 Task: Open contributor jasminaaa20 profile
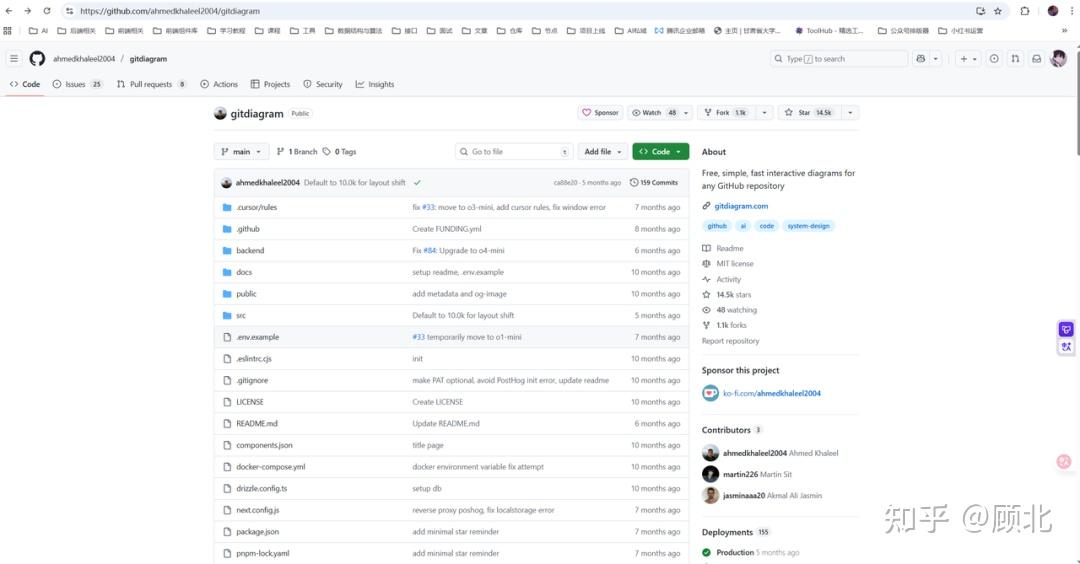point(744,496)
